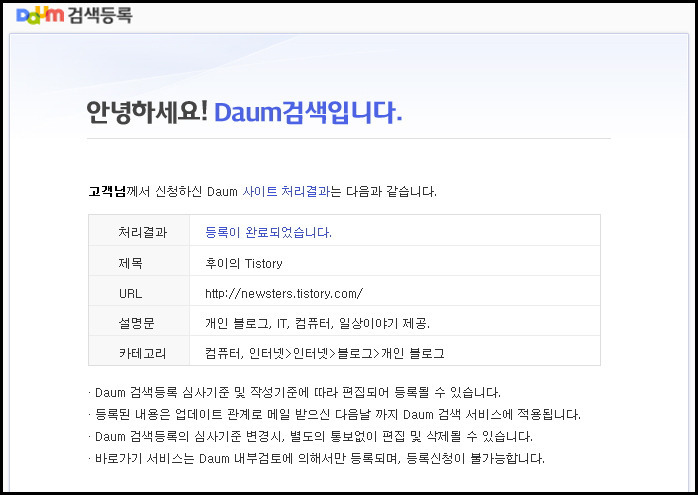
Task: Click the note about 심사기준 변경시 삭제
Action: coord(311,436)
